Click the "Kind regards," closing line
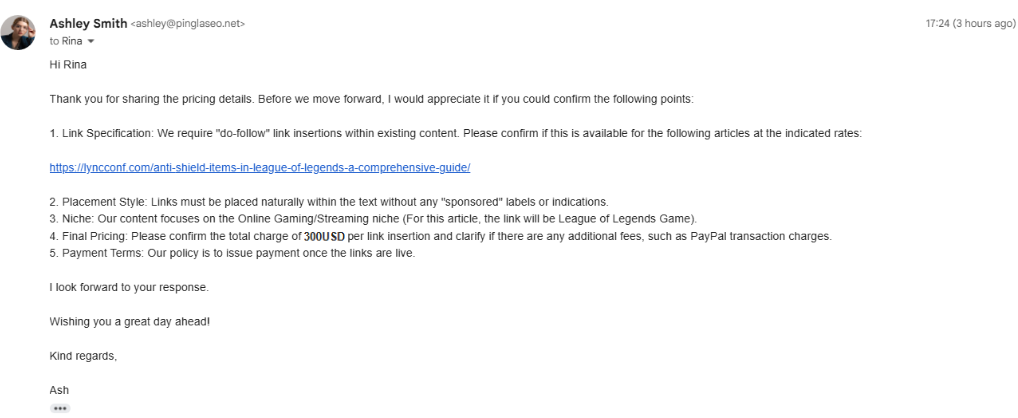 [x=83, y=356]
